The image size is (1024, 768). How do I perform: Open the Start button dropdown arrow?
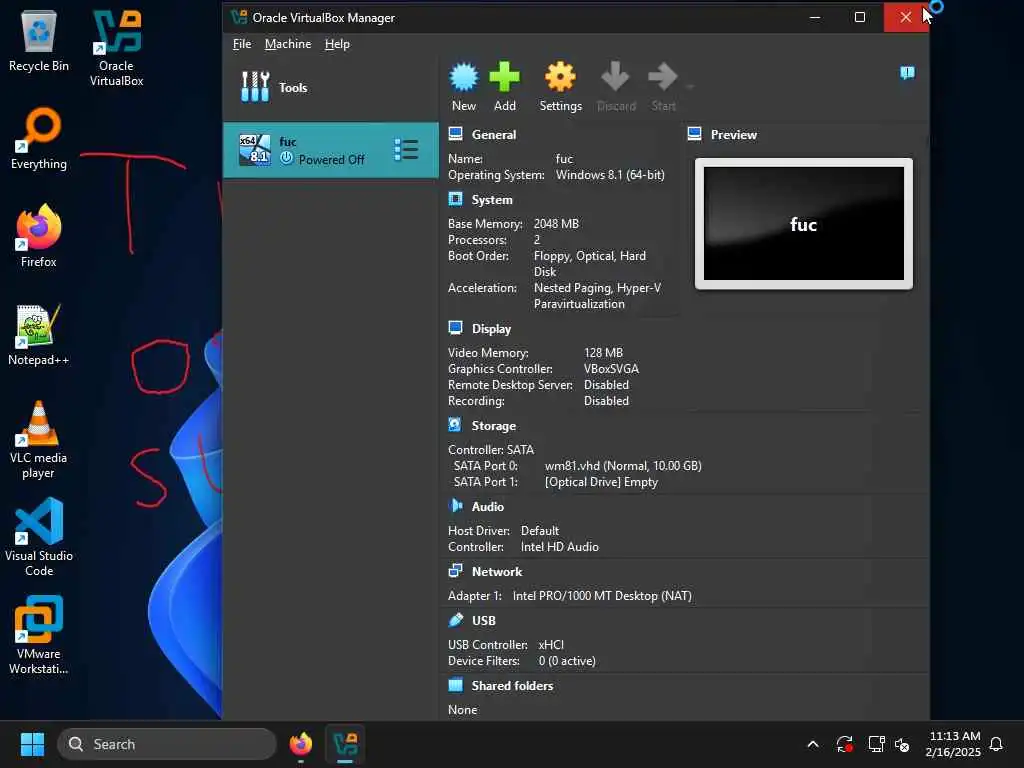click(690, 87)
